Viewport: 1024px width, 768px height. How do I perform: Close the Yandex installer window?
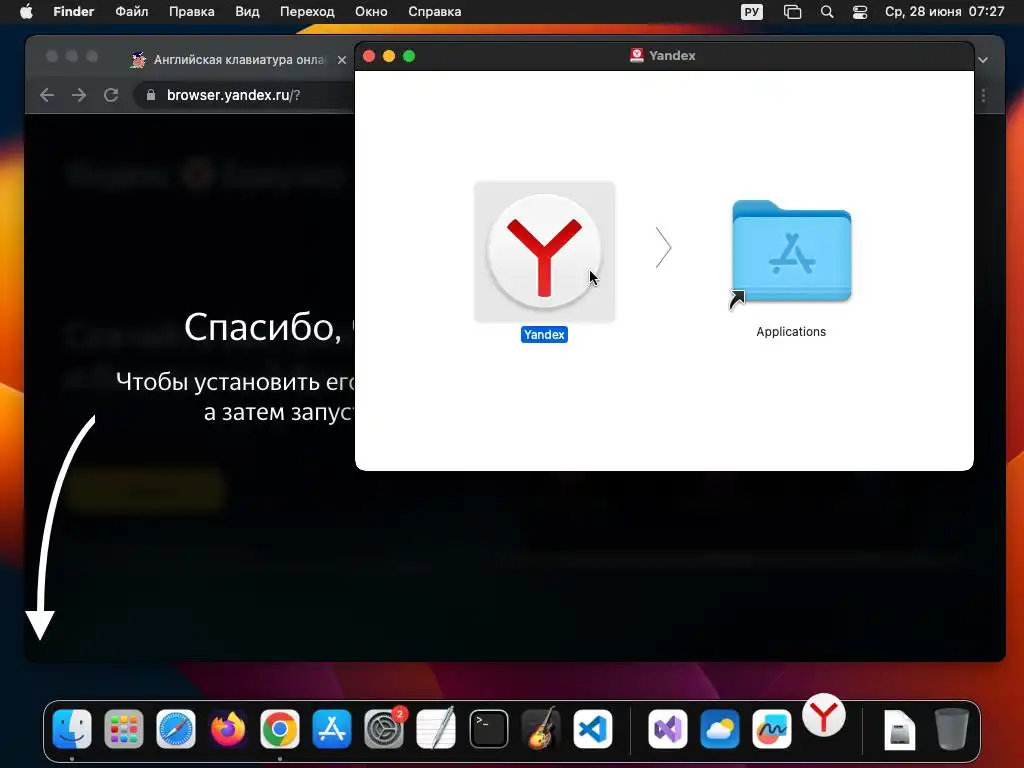[369, 56]
